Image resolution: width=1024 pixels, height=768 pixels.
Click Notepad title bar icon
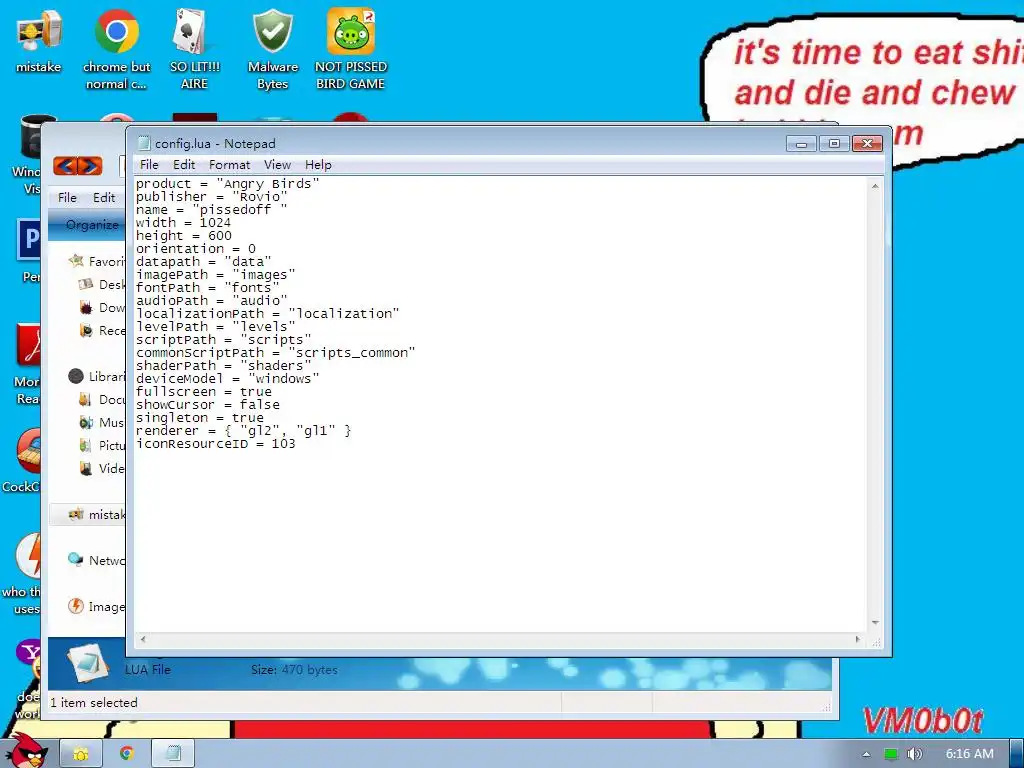[144, 143]
